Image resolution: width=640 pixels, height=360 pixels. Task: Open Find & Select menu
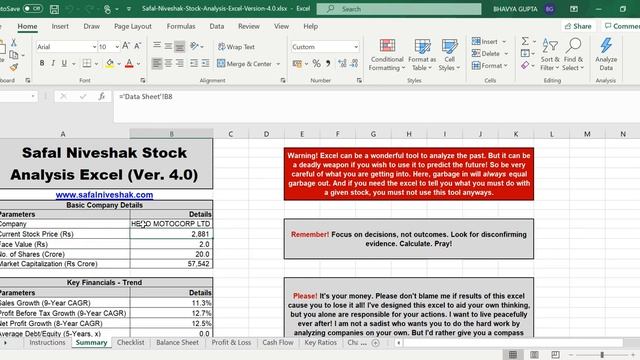tap(573, 55)
